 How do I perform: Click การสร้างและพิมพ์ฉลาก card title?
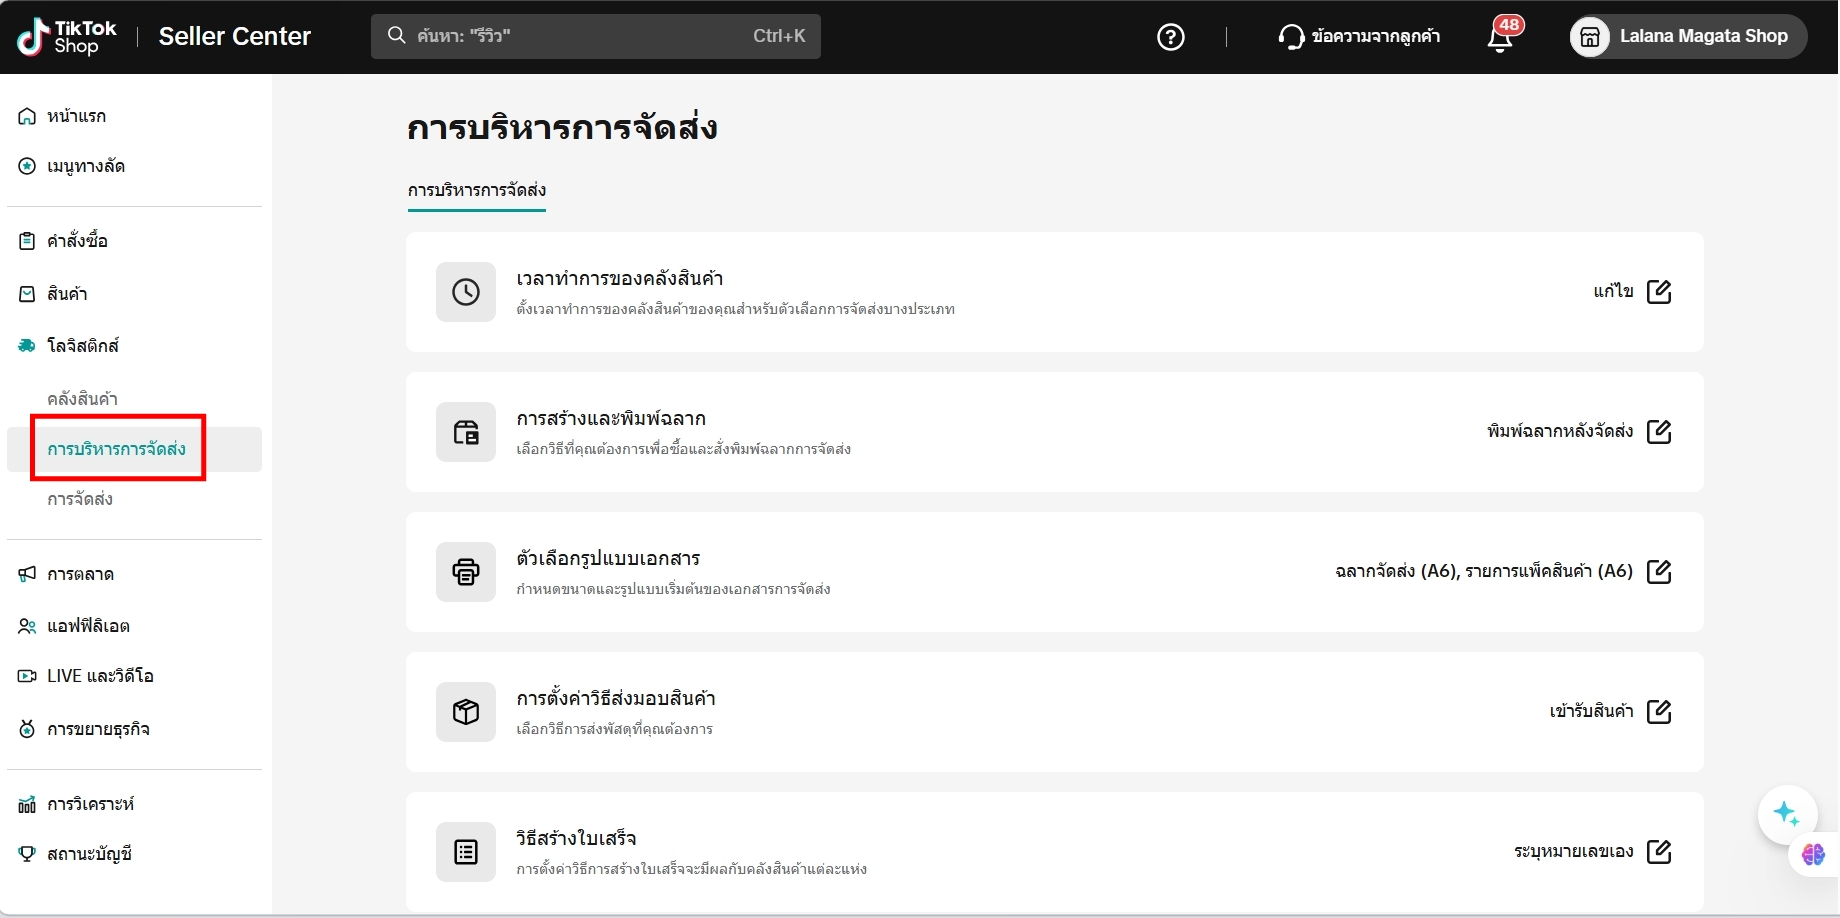point(611,419)
